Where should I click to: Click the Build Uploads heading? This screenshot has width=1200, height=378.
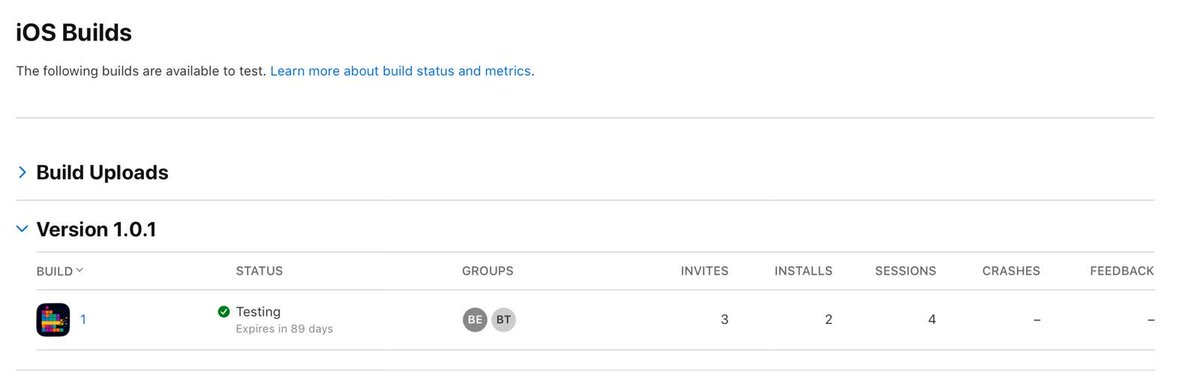102,172
